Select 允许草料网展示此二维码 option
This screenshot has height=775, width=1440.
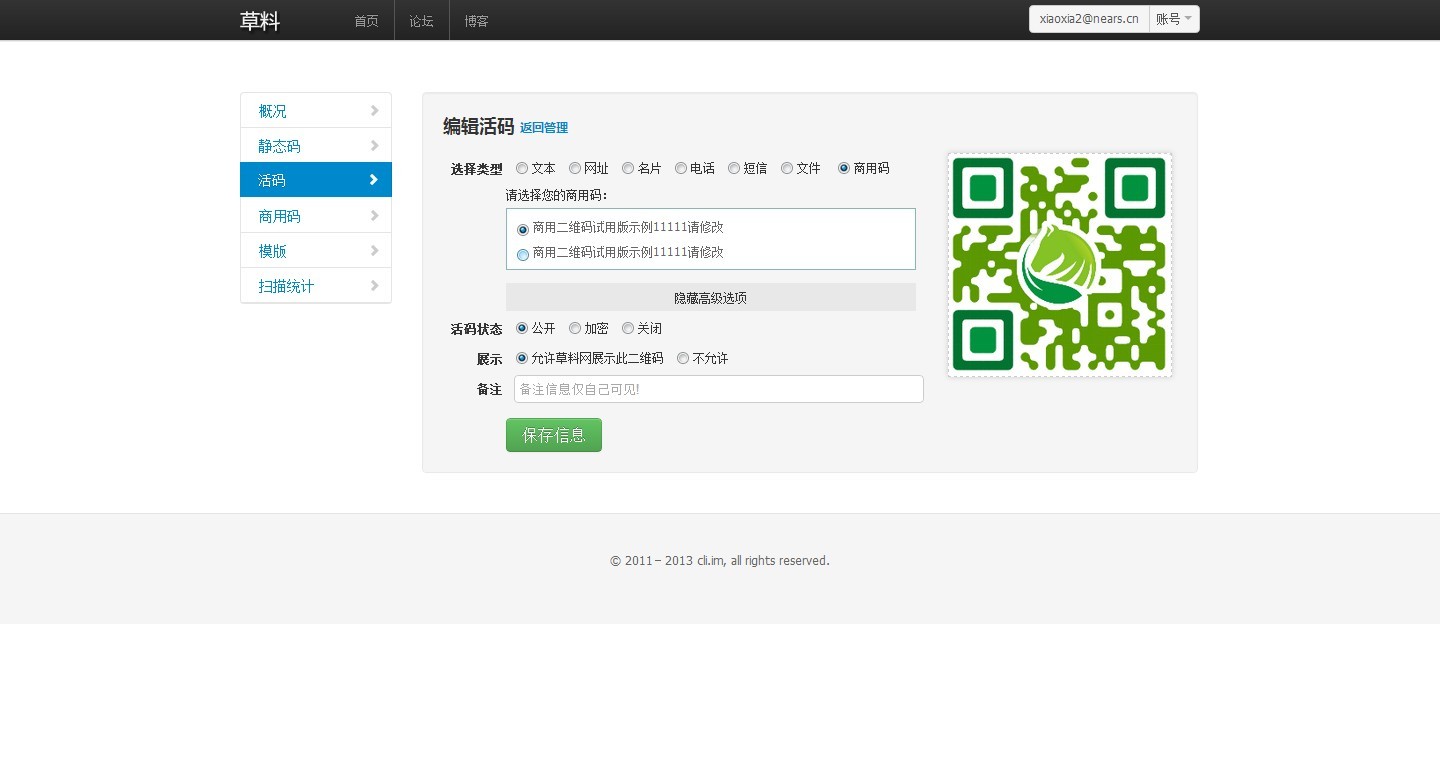pos(522,358)
